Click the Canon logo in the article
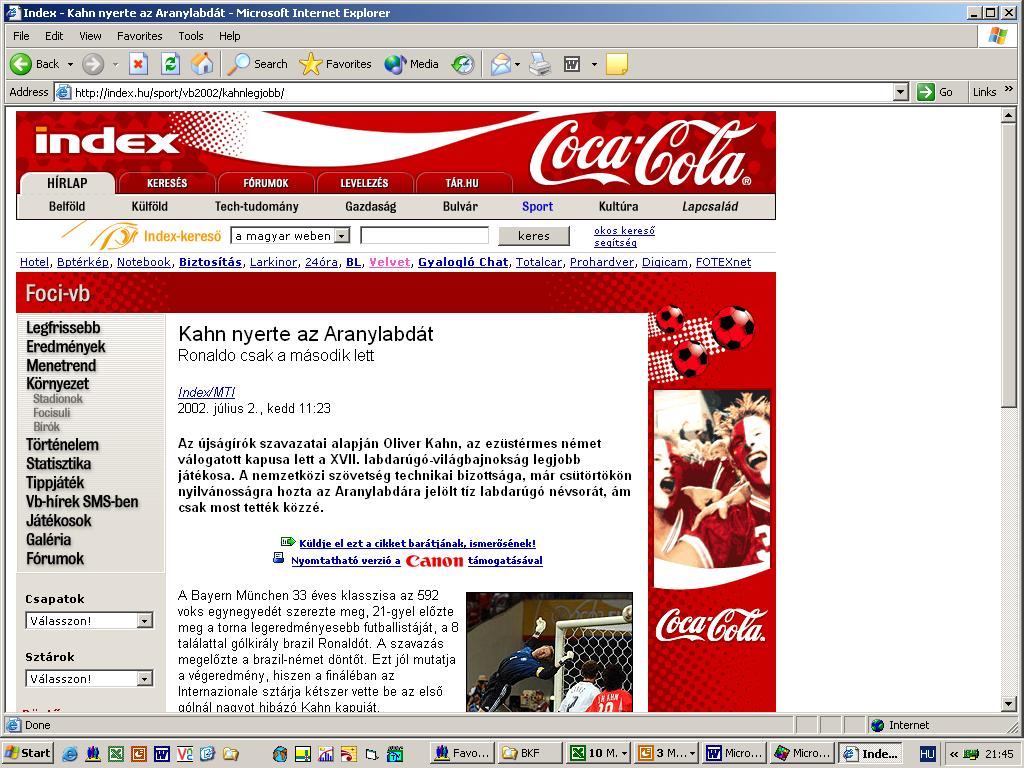The height and width of the screenshot is (768, 1024). (x=434, y=560)
